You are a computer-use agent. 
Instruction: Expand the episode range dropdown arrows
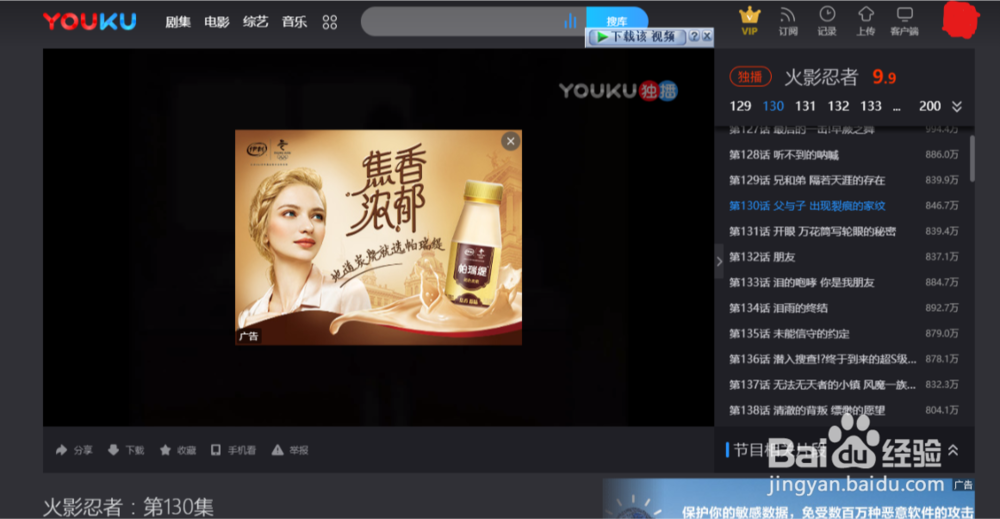pos(957,106)
